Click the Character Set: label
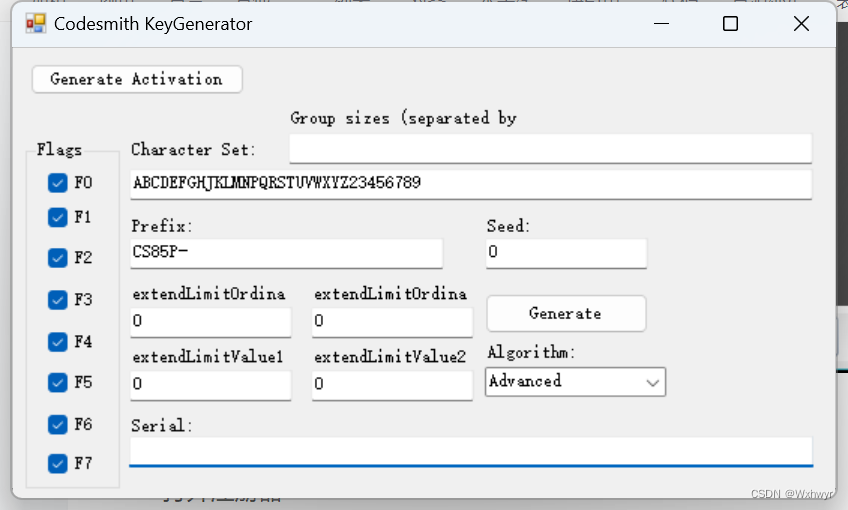 pyautogui.click(x=193, y=150)
